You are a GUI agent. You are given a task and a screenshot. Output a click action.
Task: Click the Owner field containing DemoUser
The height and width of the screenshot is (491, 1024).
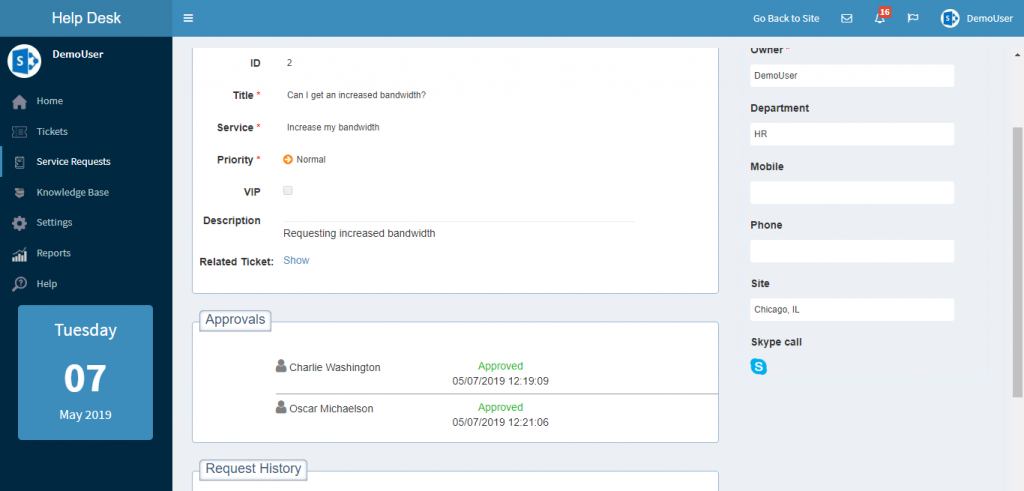pos(852,76)
